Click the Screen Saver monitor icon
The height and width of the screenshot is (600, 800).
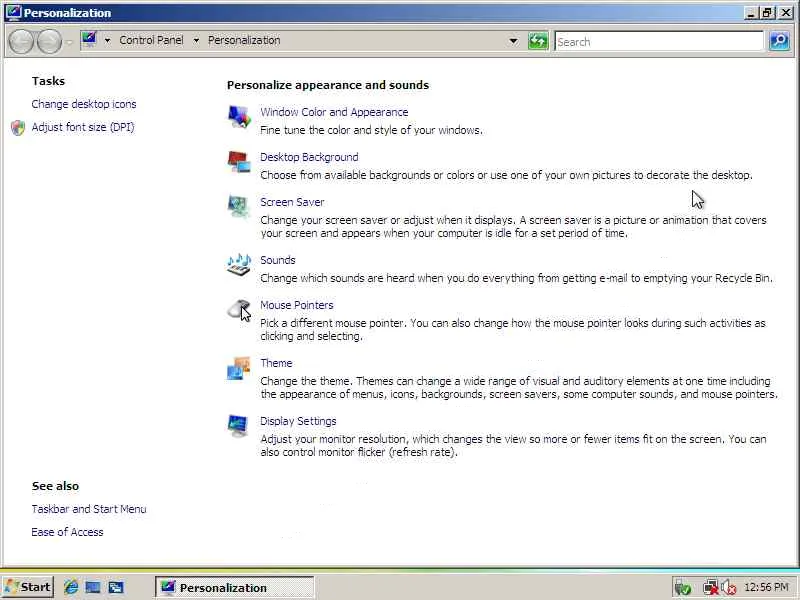(239, 207)
